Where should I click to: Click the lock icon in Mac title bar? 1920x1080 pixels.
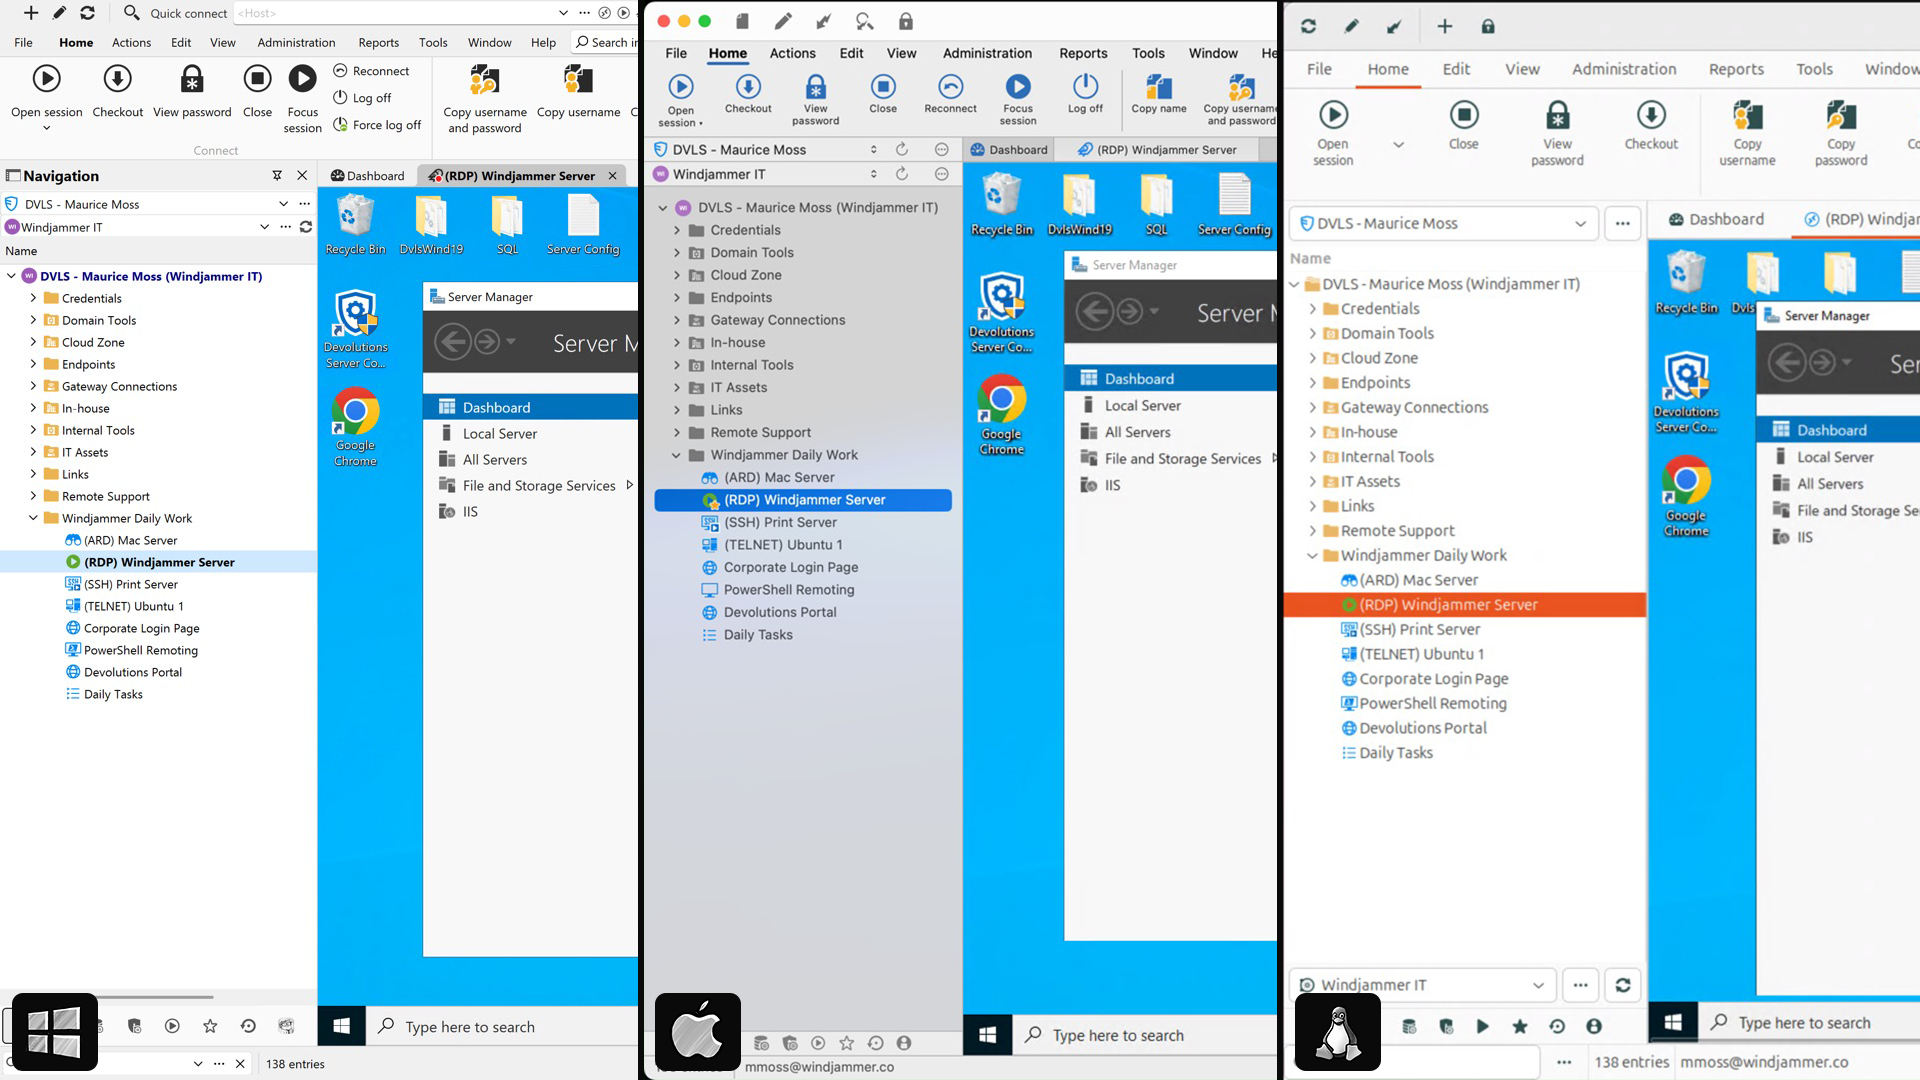[905, 21]
